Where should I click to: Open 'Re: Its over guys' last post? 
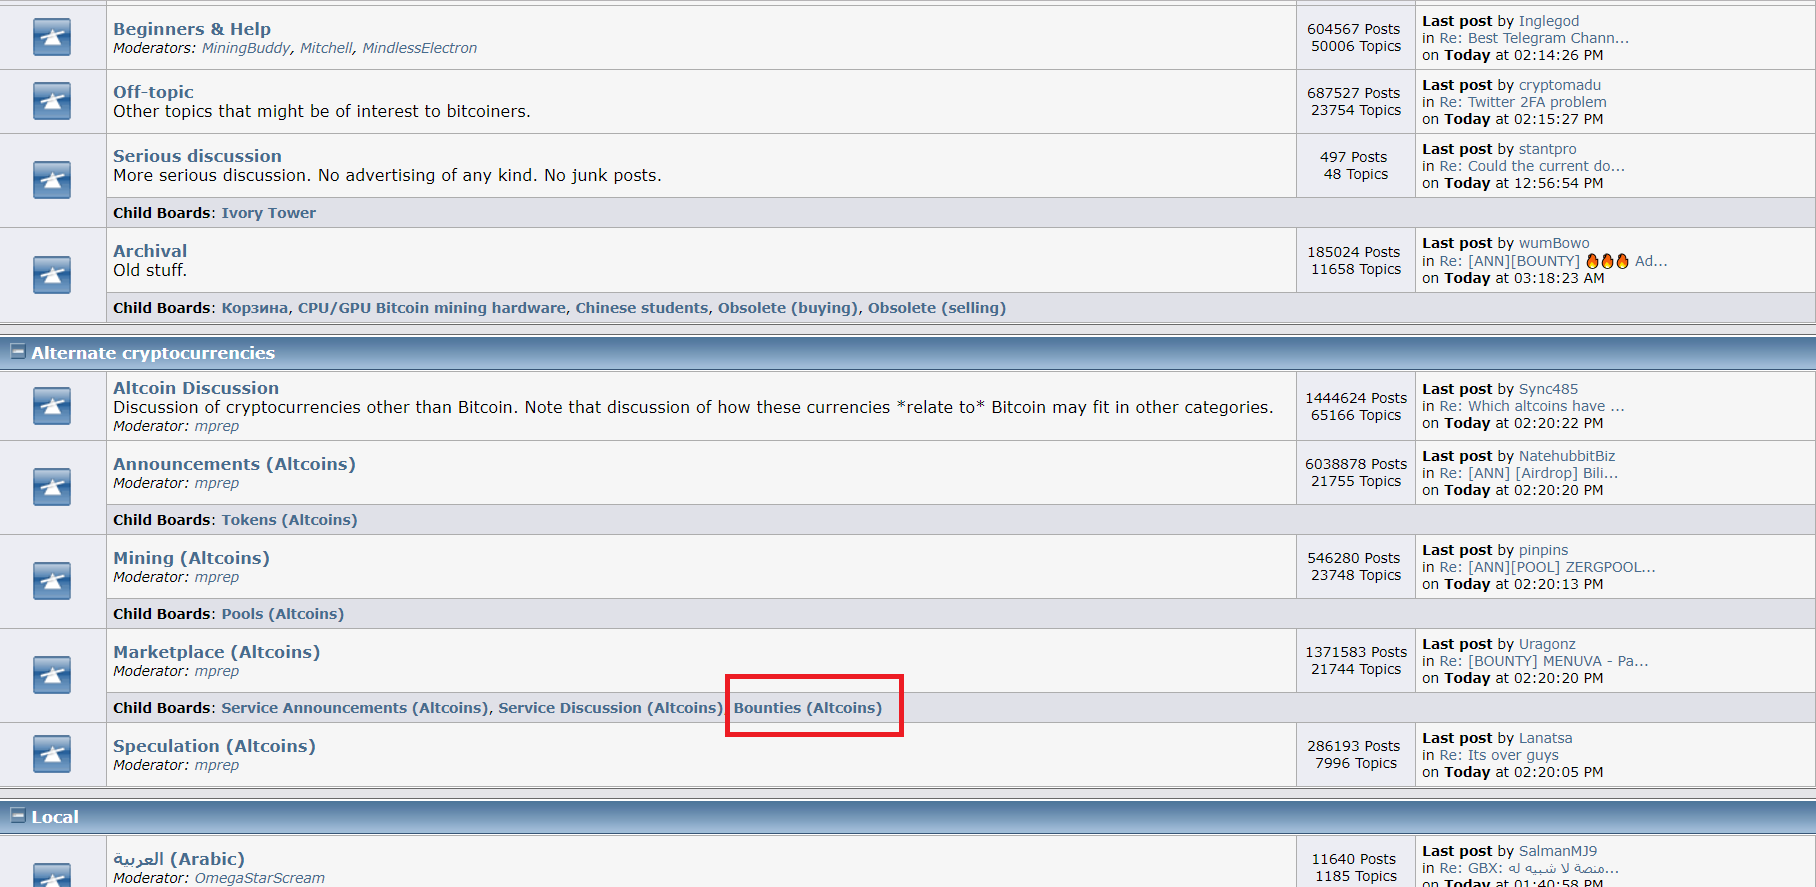pos(1499,755)
